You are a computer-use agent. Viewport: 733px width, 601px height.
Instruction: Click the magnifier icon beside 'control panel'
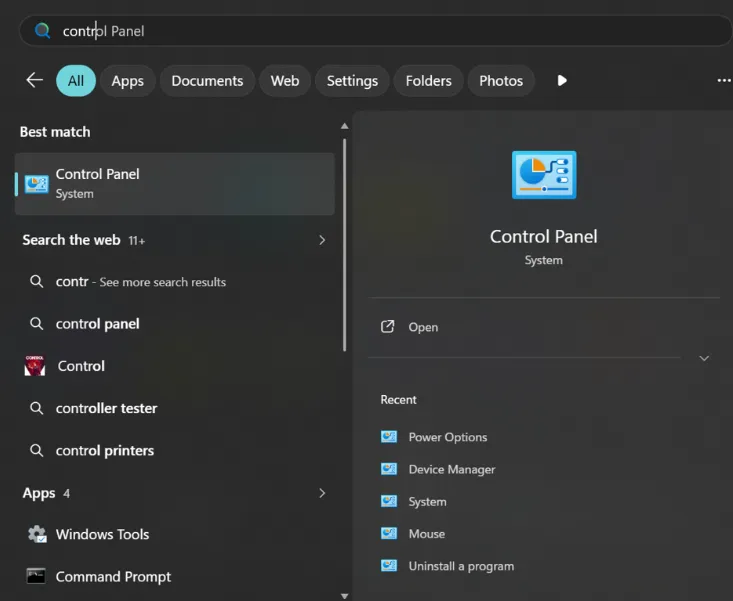pos(36,323)
